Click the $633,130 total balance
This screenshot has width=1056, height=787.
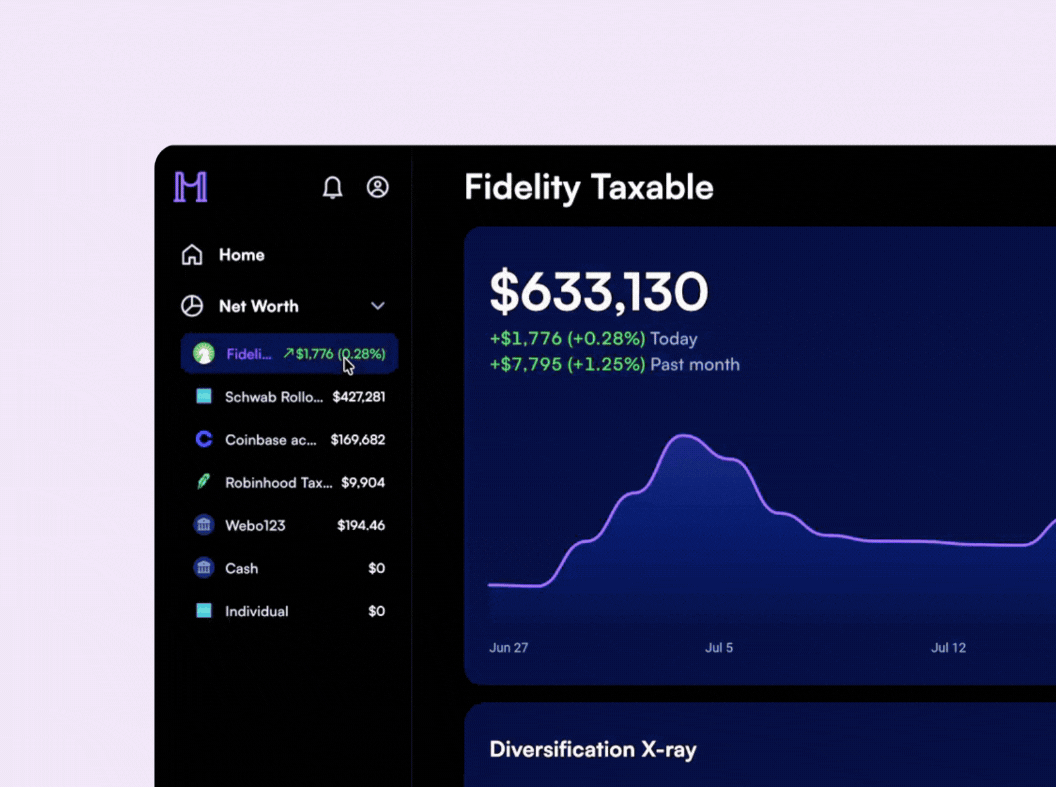tap(599, 292)
